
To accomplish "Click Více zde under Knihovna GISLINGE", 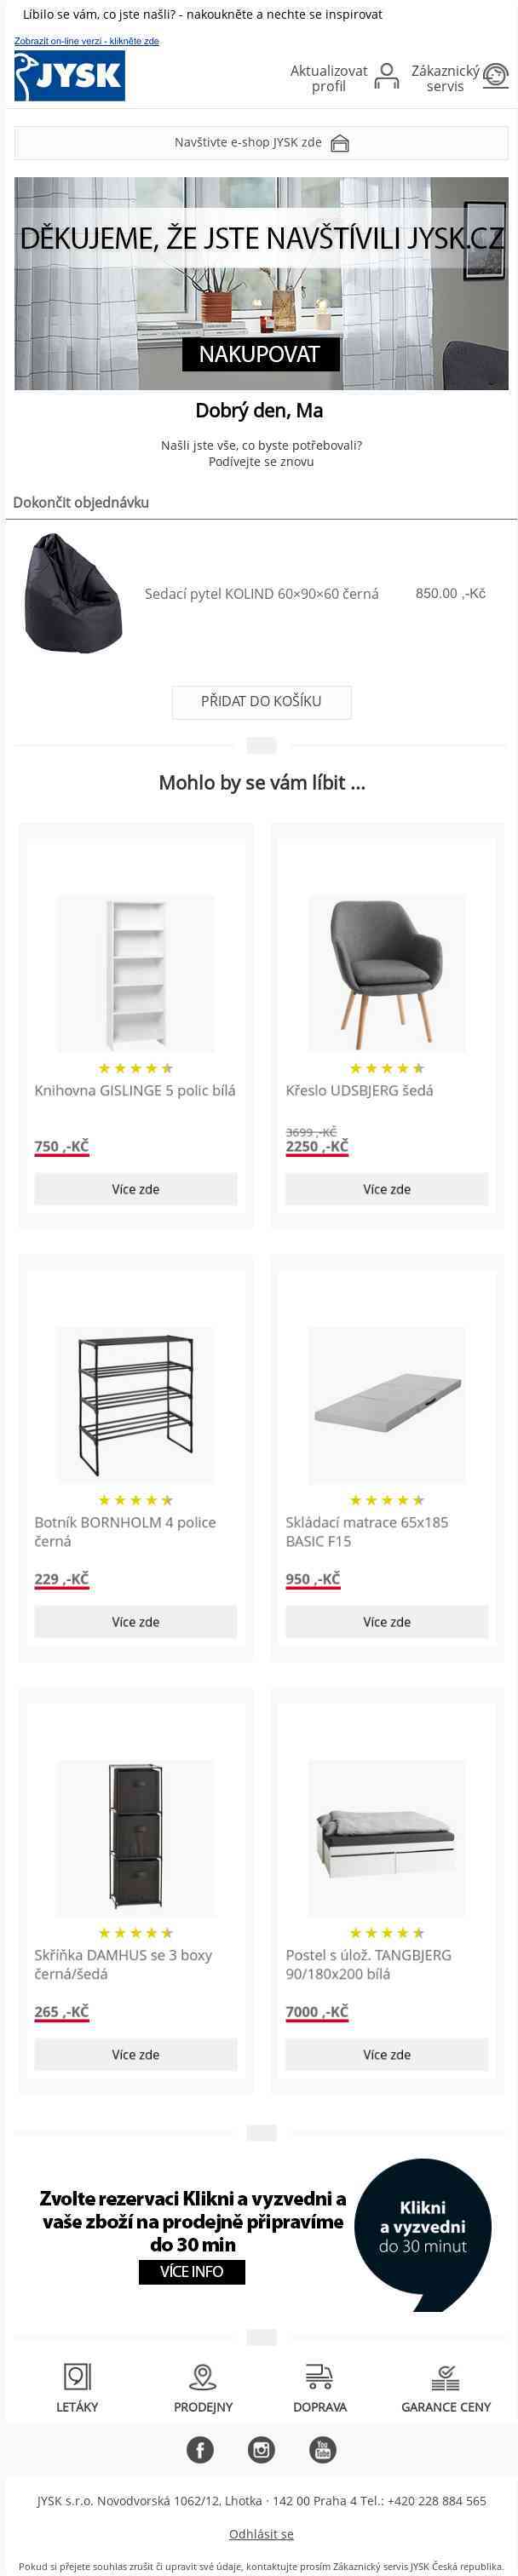I will [x=135, y=1188].
